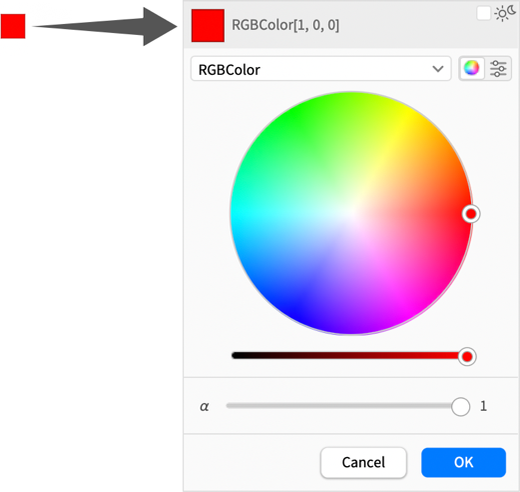Click the dark gray arrow graphic
This screenshot has height=492, width=520.
pos(105,26)
